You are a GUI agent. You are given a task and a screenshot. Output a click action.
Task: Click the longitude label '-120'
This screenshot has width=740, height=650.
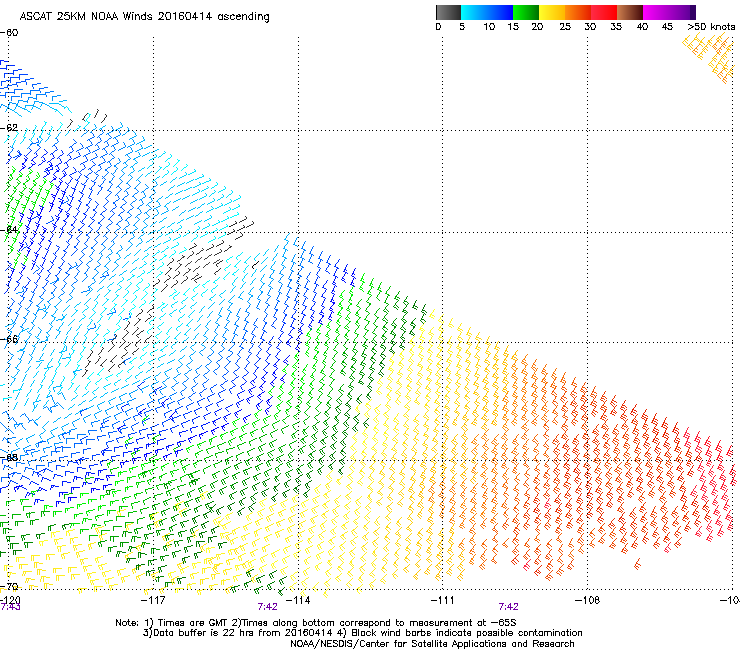click(10, 600)
